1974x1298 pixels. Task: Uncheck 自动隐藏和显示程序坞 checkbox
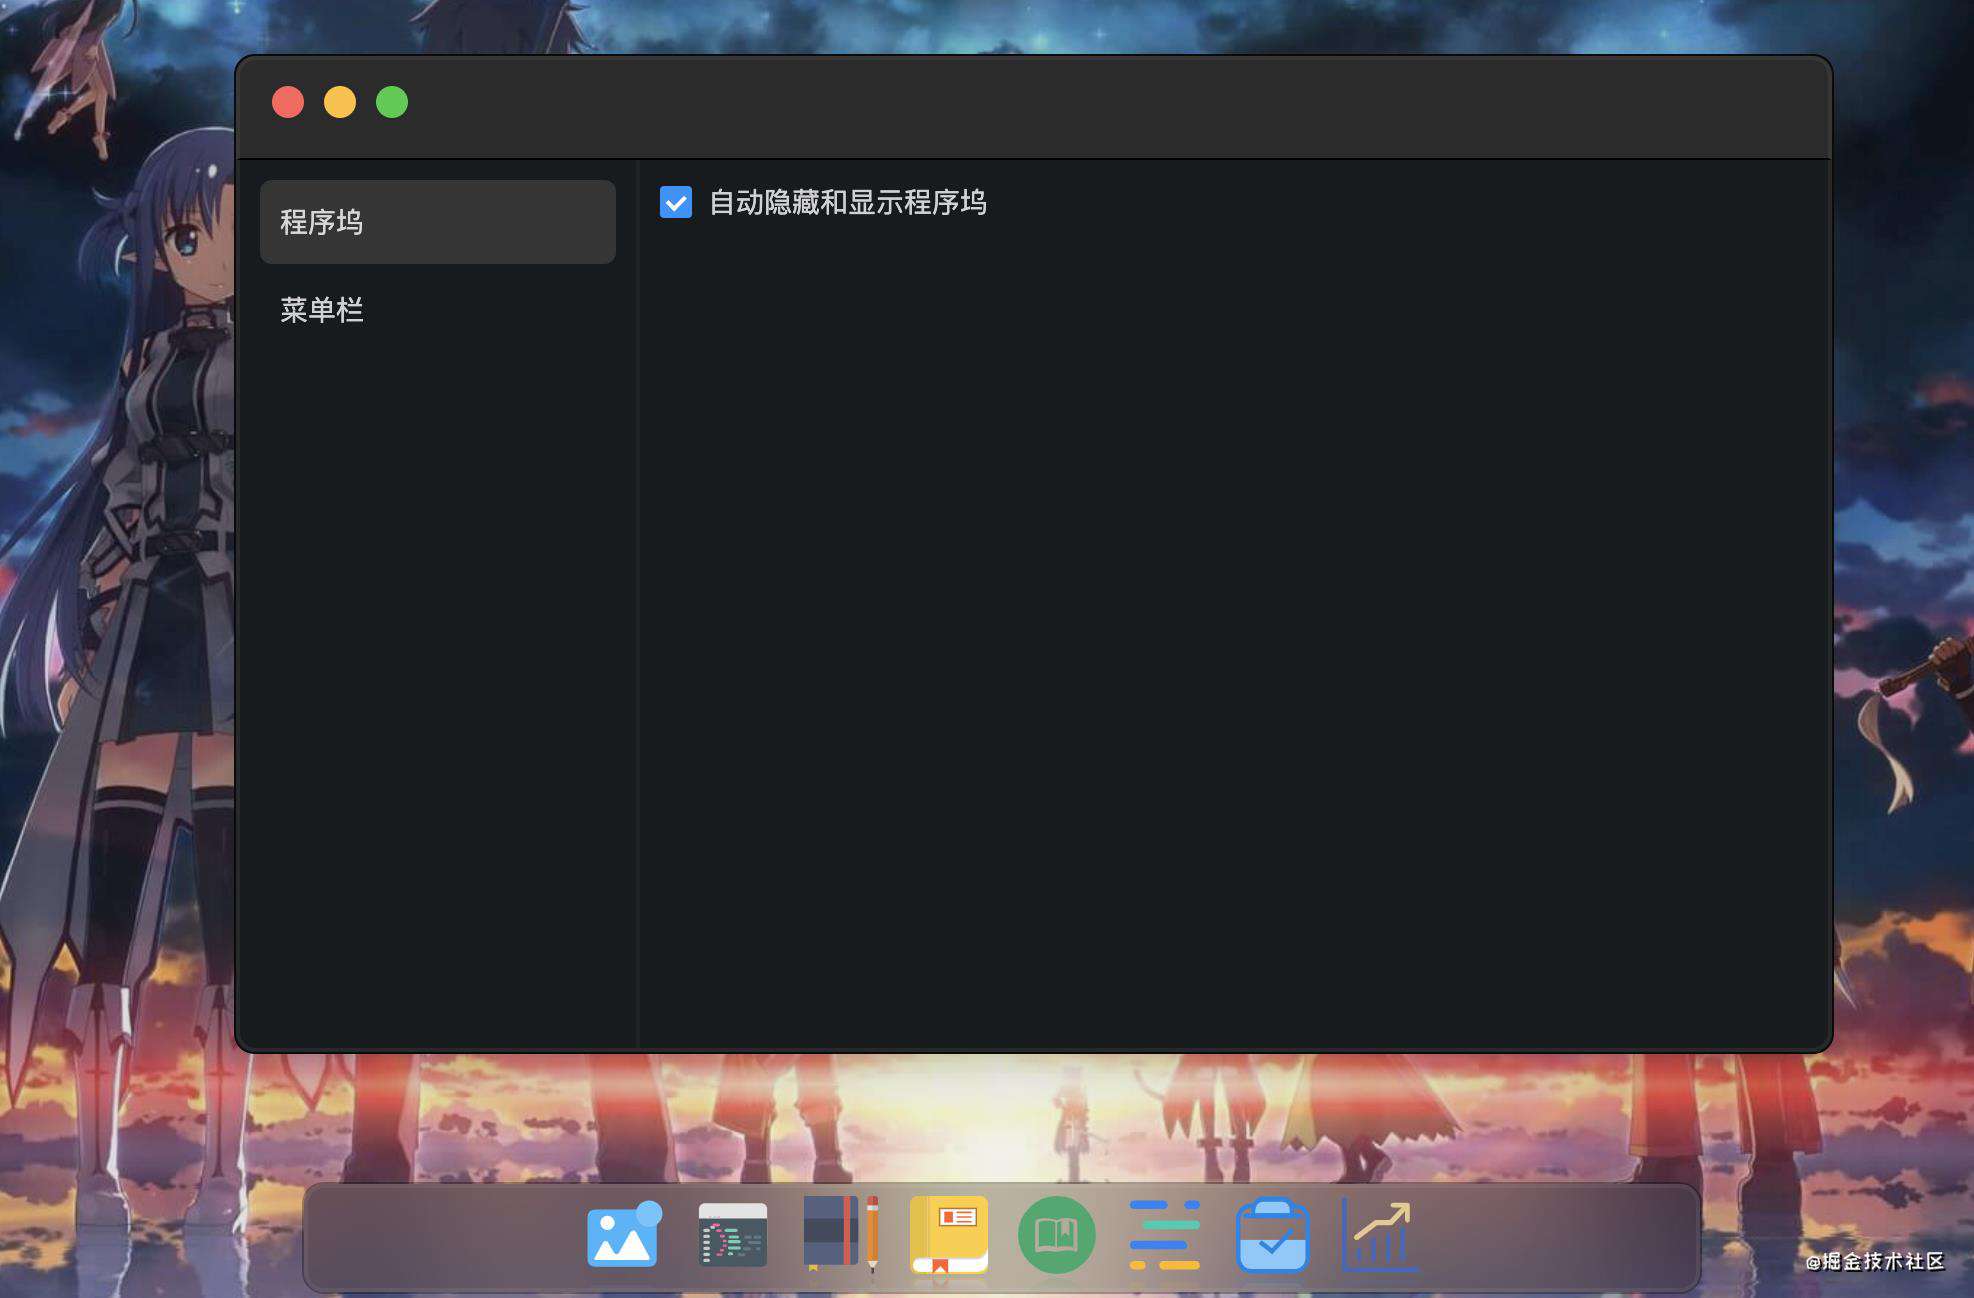coord(676,202)
